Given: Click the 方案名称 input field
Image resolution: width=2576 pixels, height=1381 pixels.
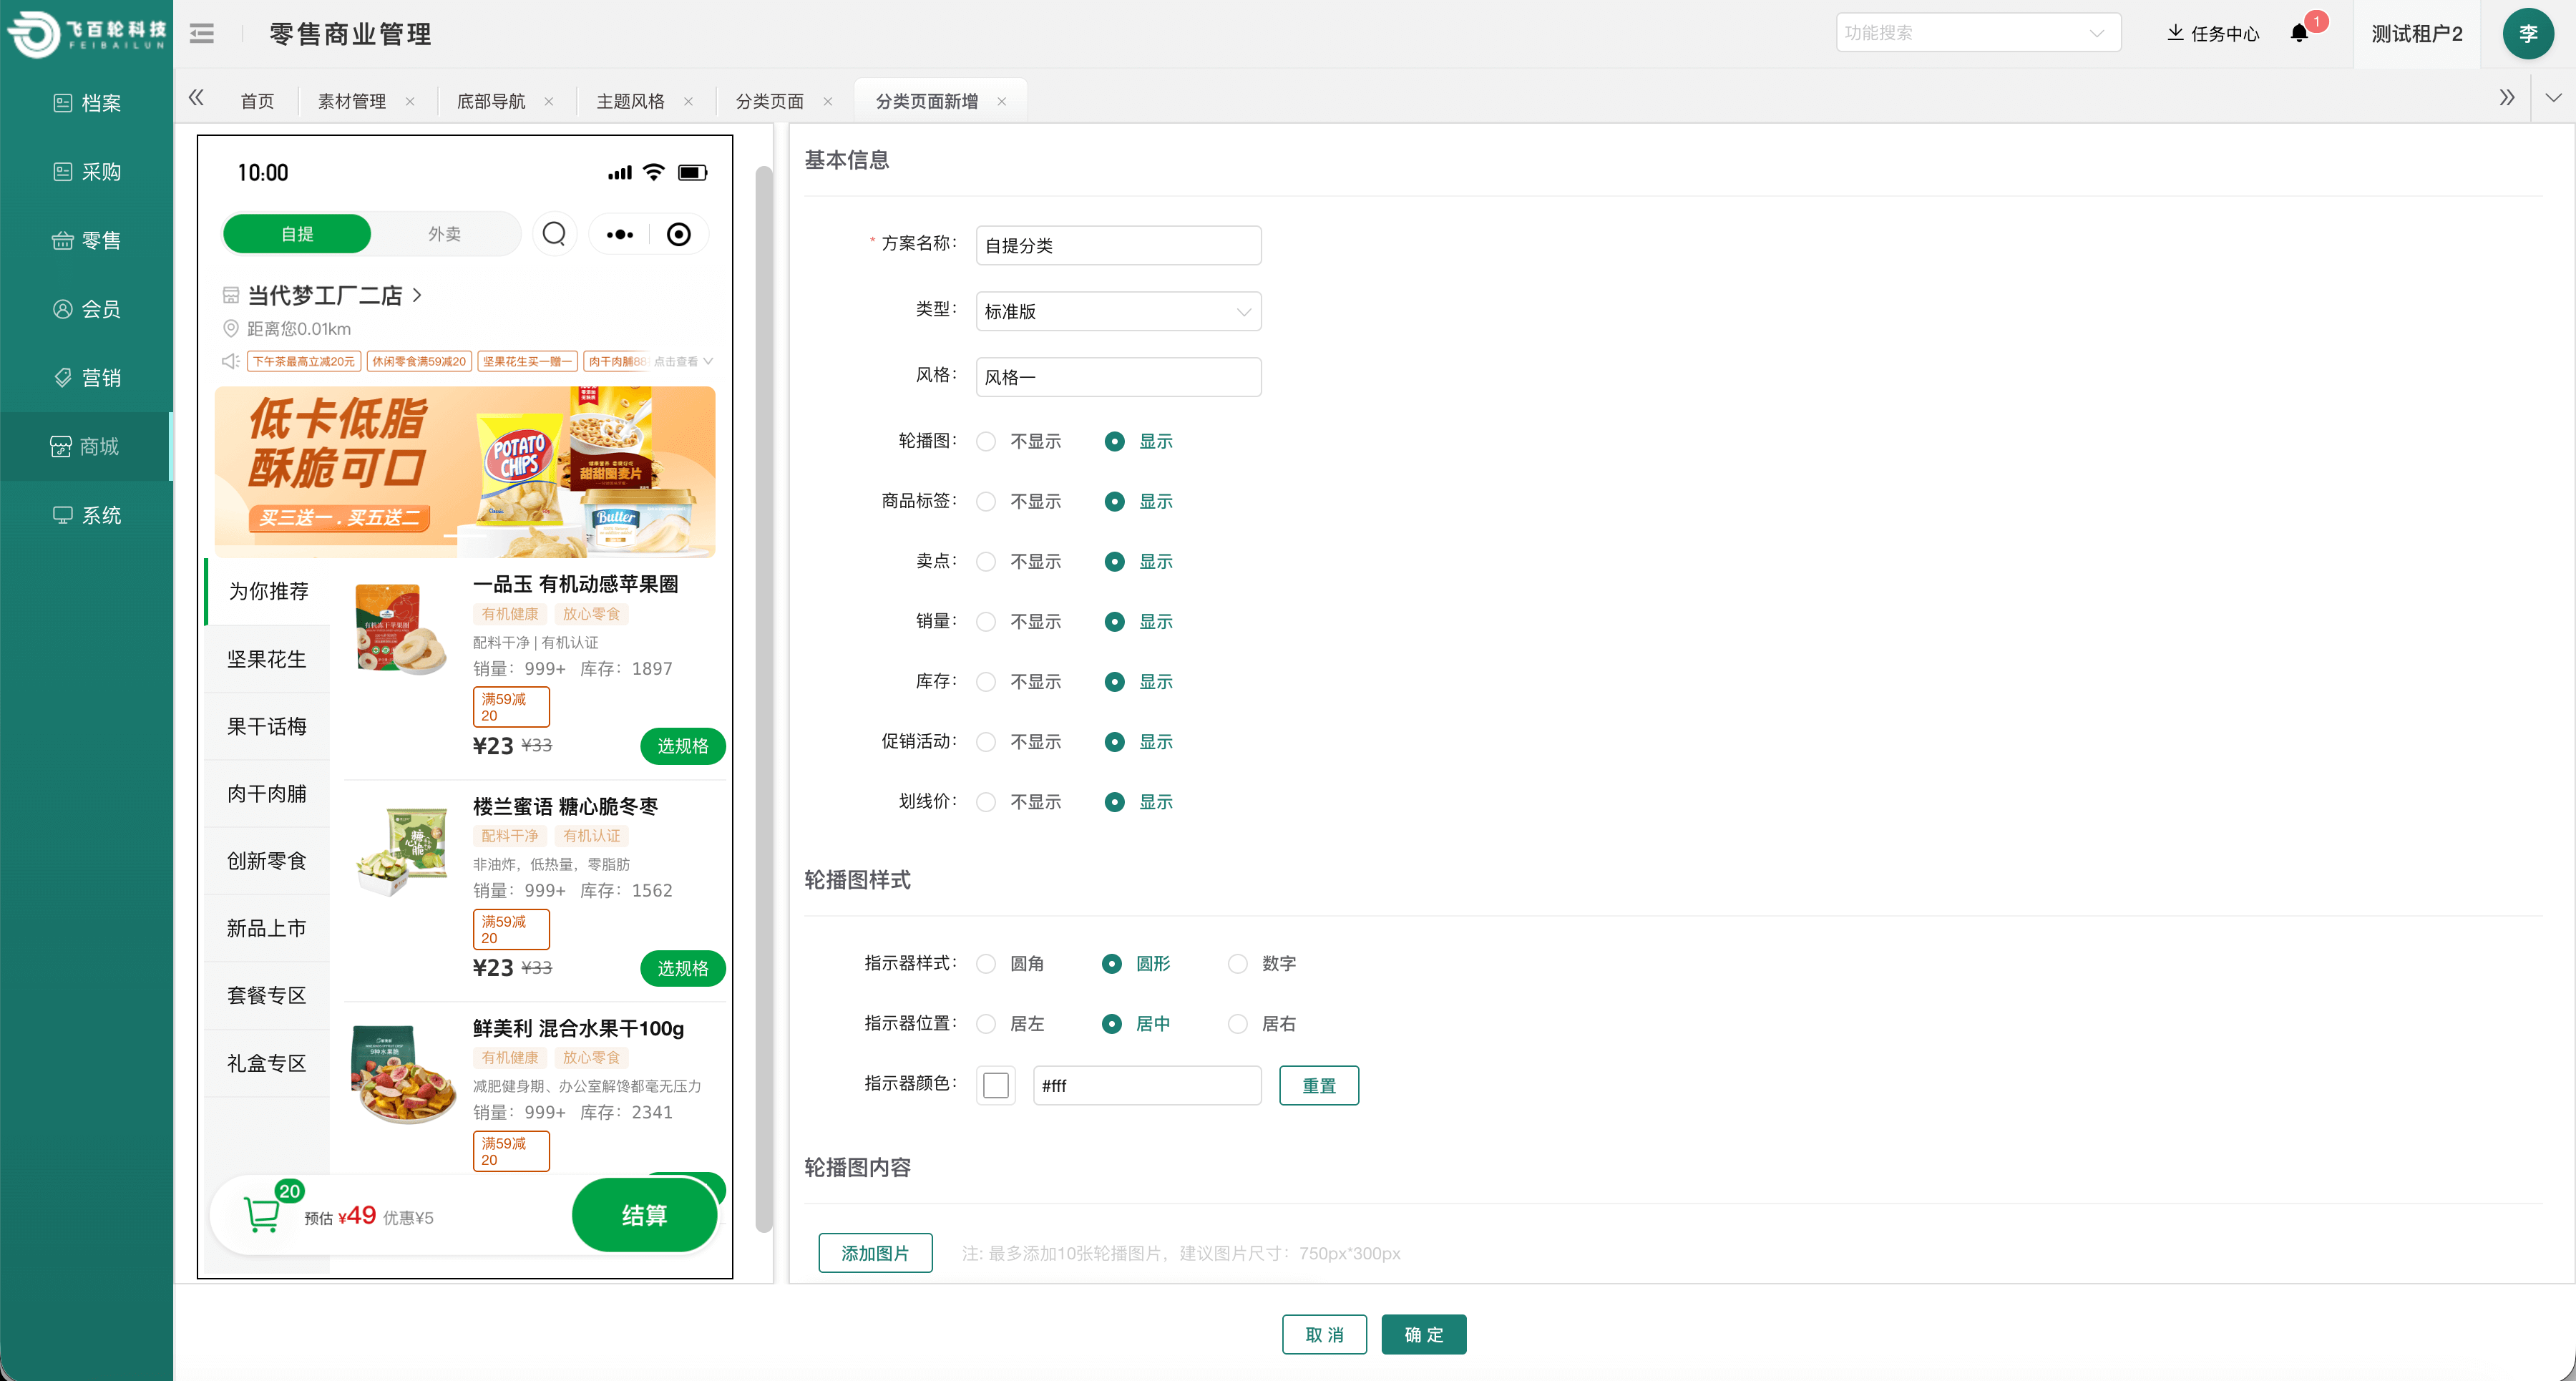Looking at the screenshot, I should 1118,245.
